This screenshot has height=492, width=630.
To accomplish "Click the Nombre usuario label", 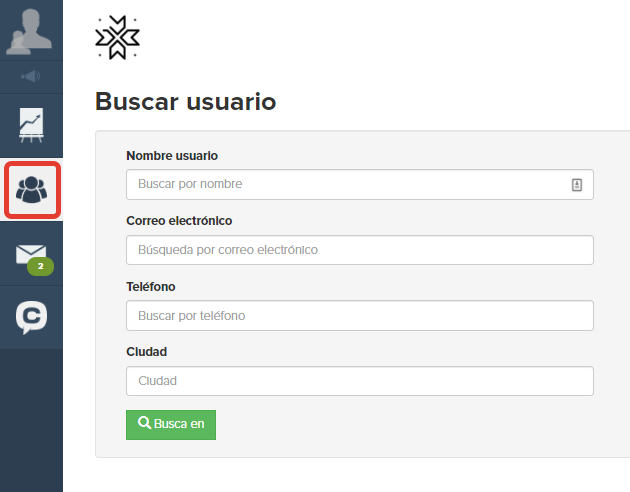I will [x=172, y=156].
